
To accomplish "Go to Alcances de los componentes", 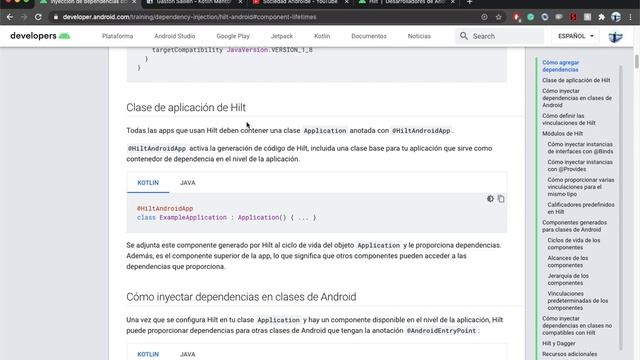I will (568, 261).
